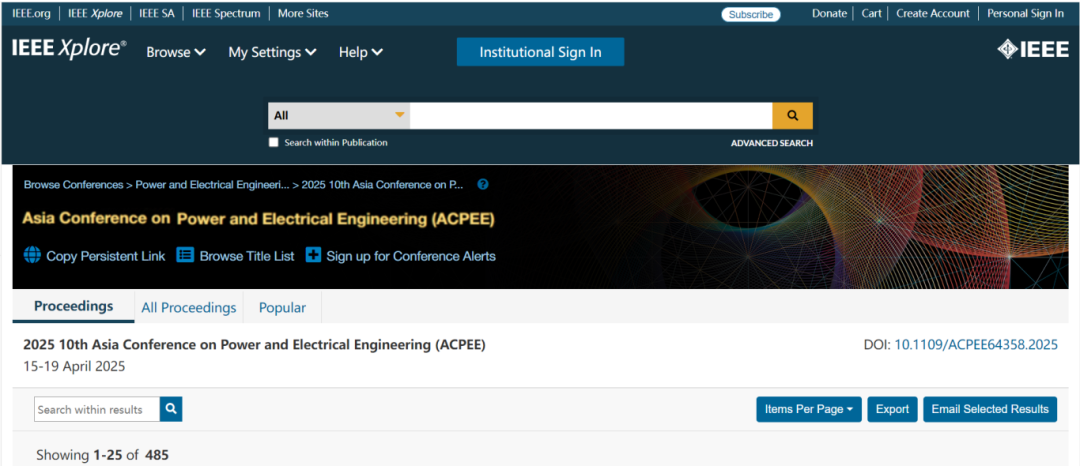The image size is (1080, 466).
Task: Click the IEEE logo at top right
Action: click(x=1033, y=50)
